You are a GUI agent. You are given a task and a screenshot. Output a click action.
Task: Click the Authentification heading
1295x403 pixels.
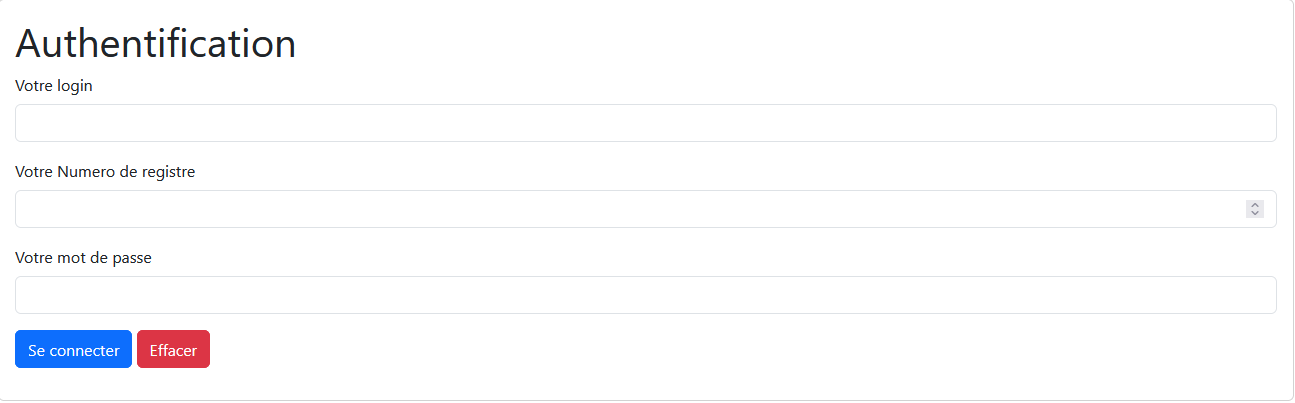click(156, 44)
